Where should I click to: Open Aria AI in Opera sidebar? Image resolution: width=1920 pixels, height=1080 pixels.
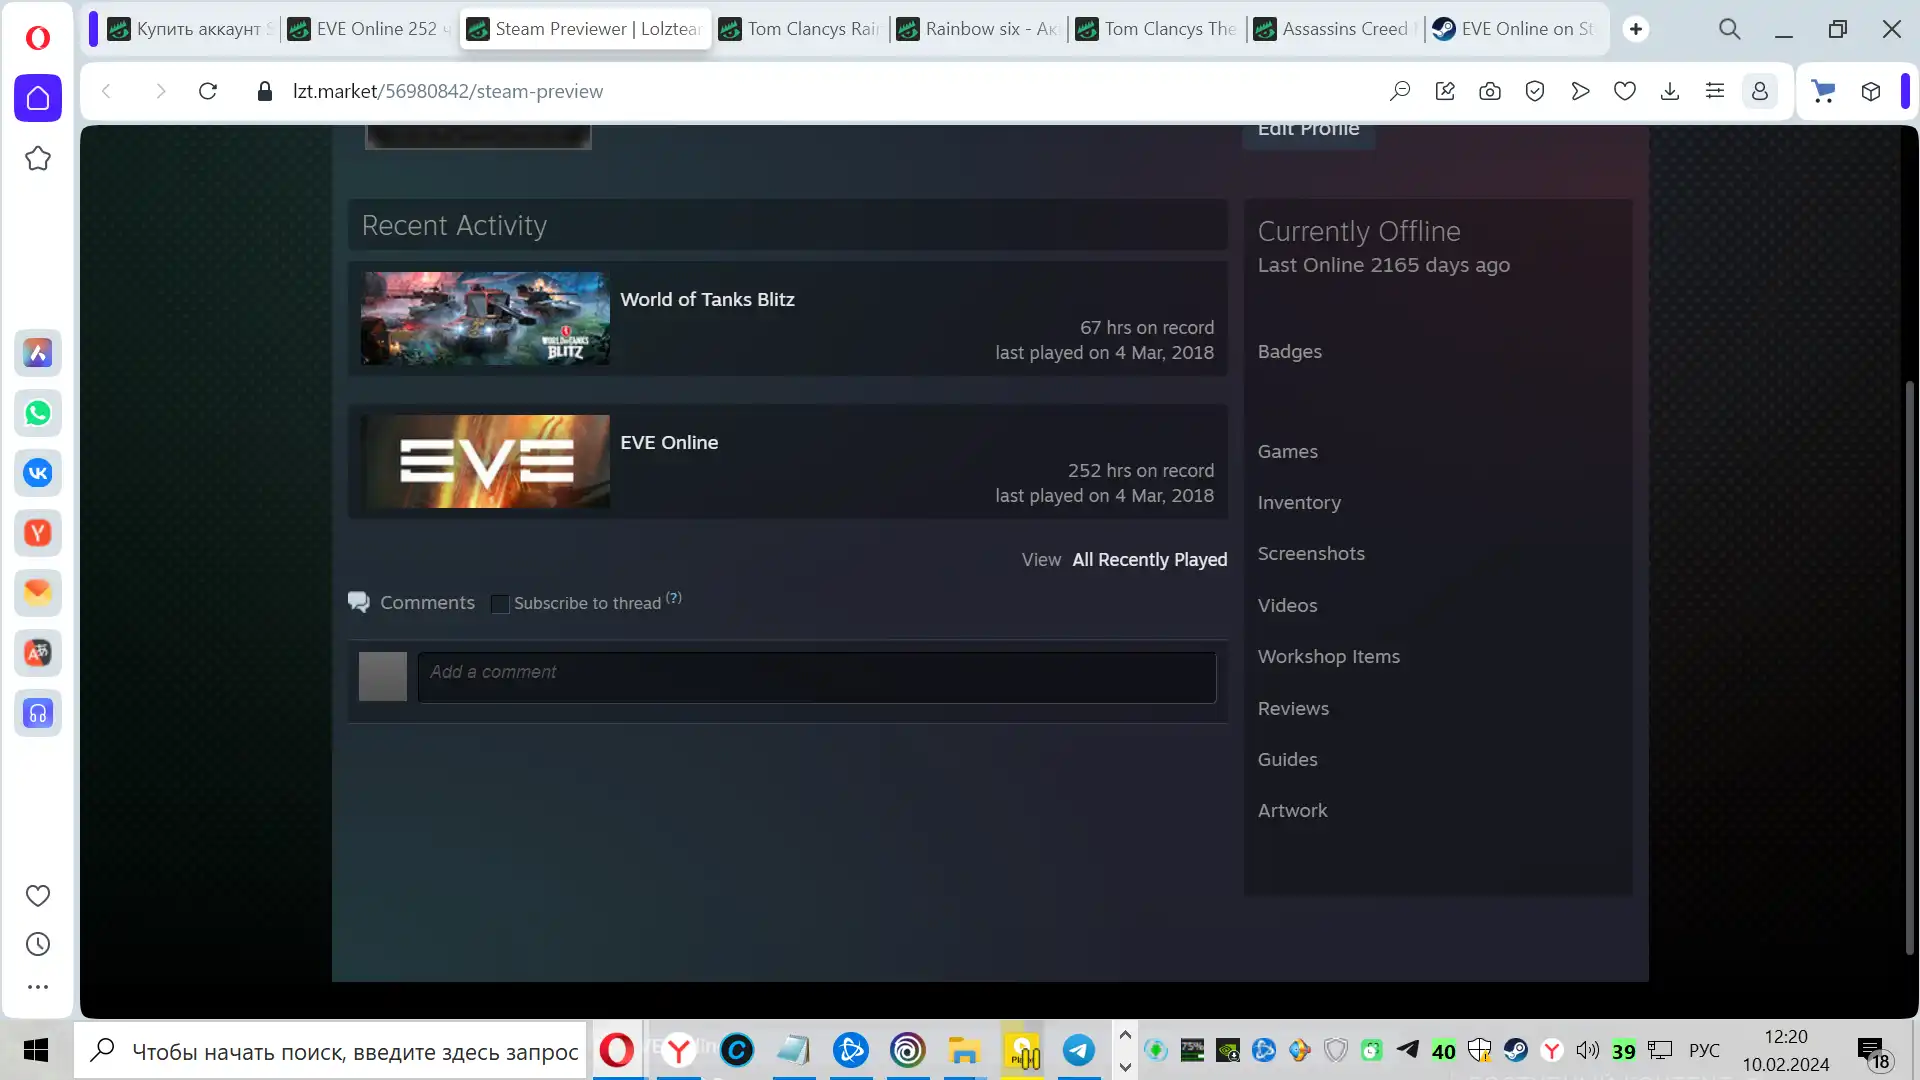[38, 352]
